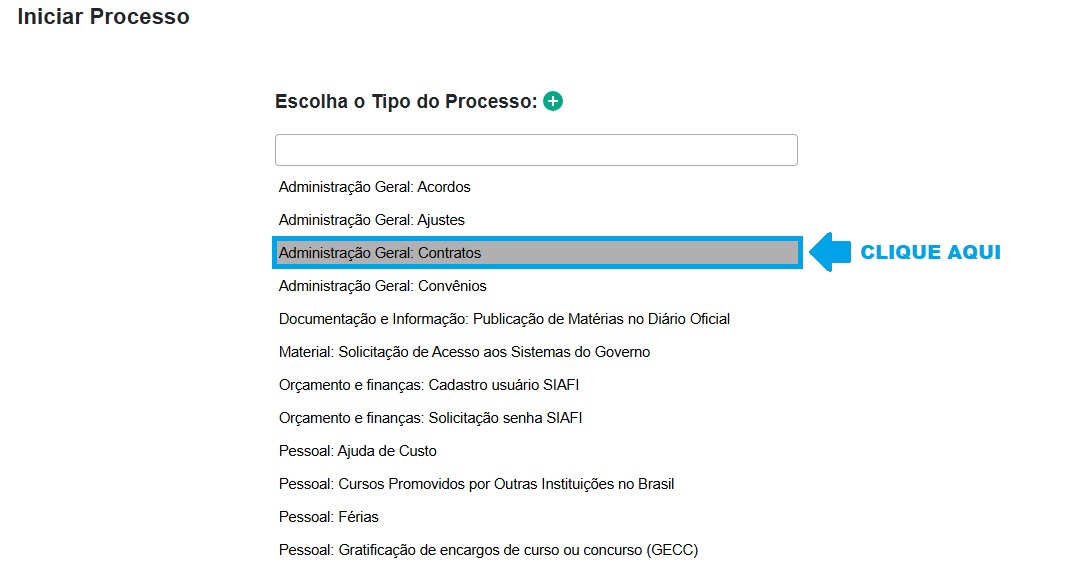Expand all process types with the plus icon
Image resolution: width=1068 pixels, height=573 pixels.
point(553,101)
